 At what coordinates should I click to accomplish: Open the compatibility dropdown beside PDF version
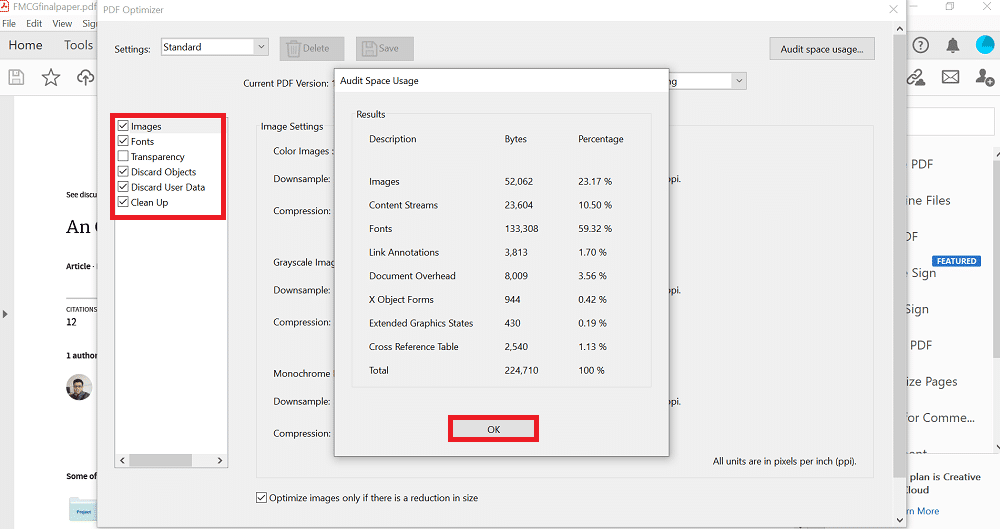(738, 81)
